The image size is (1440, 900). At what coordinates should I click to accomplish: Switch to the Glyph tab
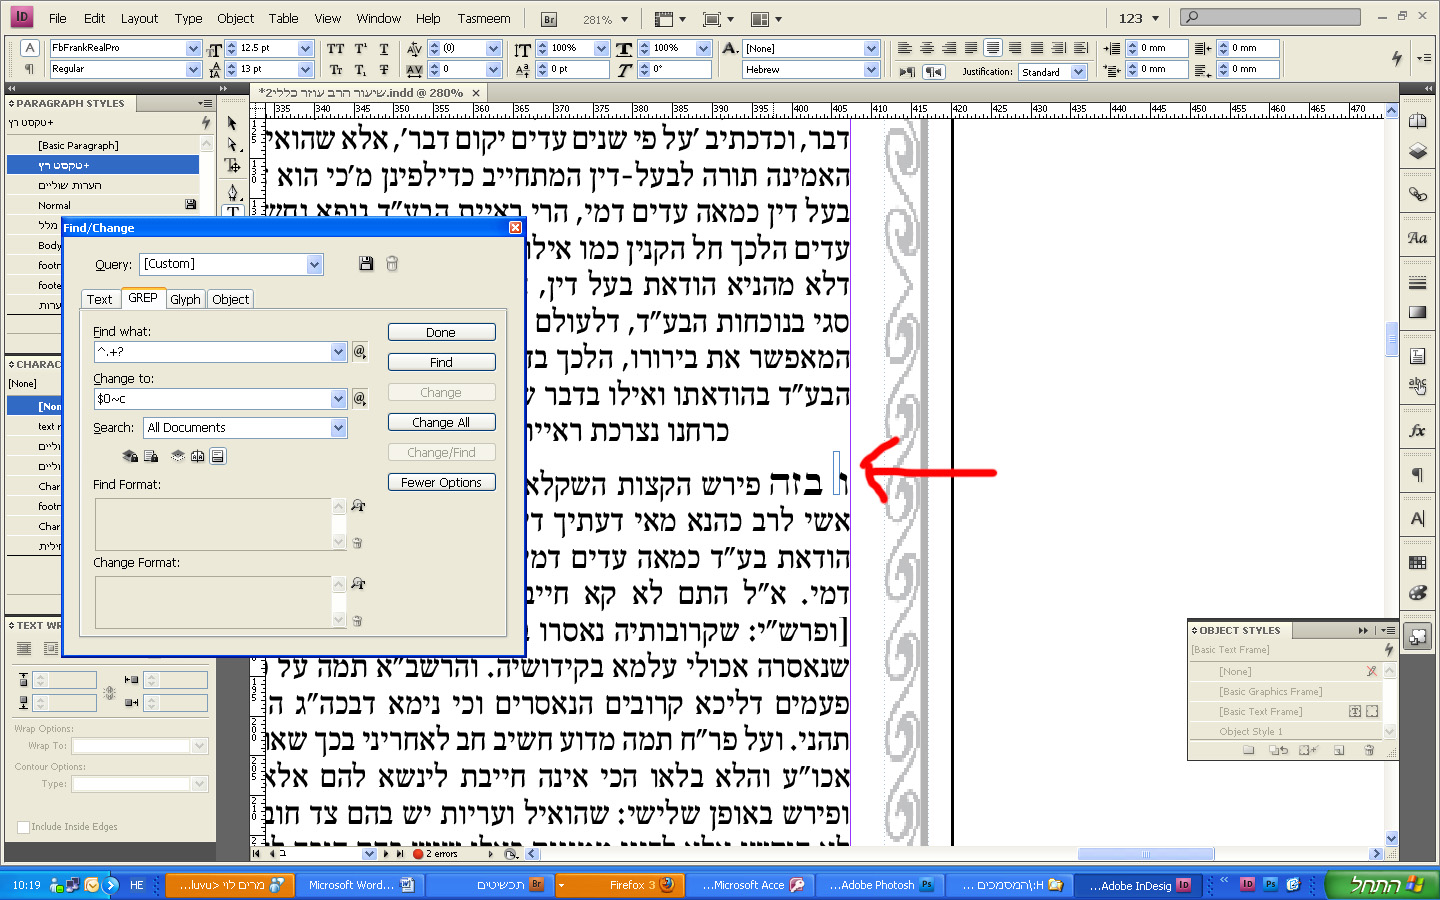tap(185, 299)
